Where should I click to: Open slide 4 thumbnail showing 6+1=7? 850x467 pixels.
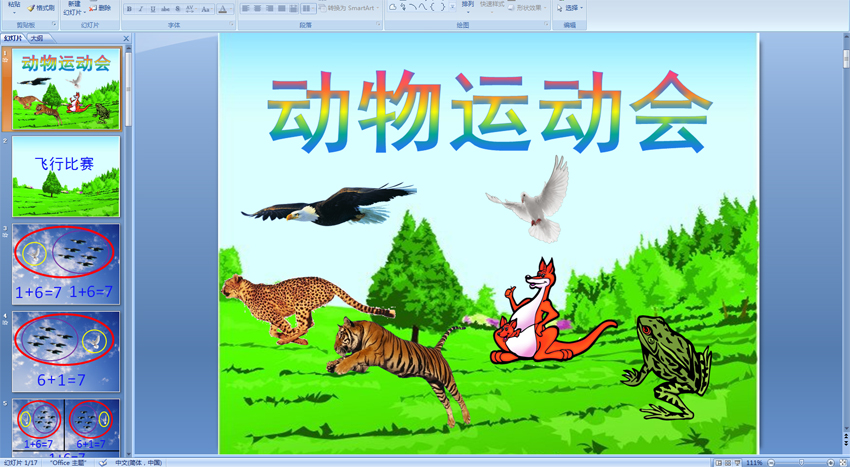(x=66, y=351)
